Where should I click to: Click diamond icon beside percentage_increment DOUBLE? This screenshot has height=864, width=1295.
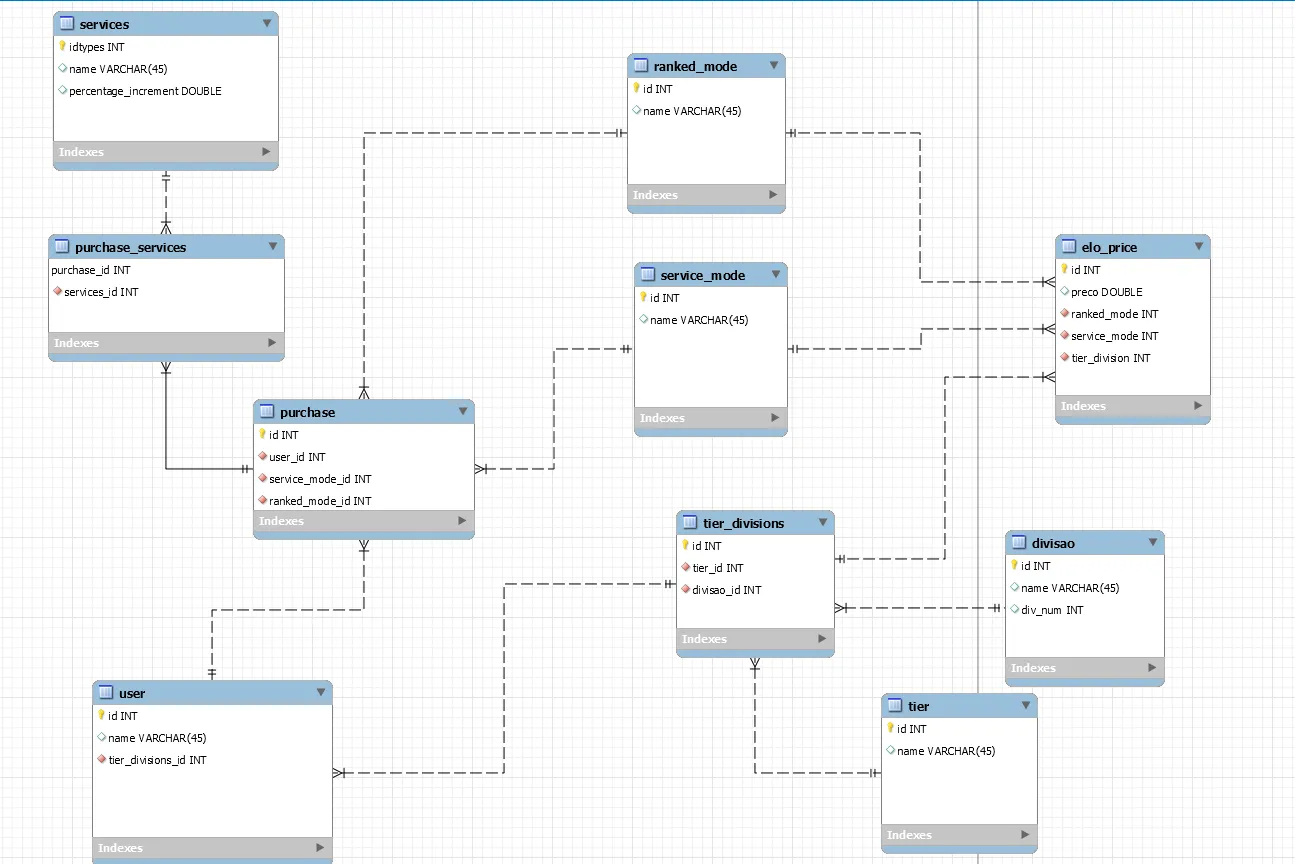[x=62, y=91]
